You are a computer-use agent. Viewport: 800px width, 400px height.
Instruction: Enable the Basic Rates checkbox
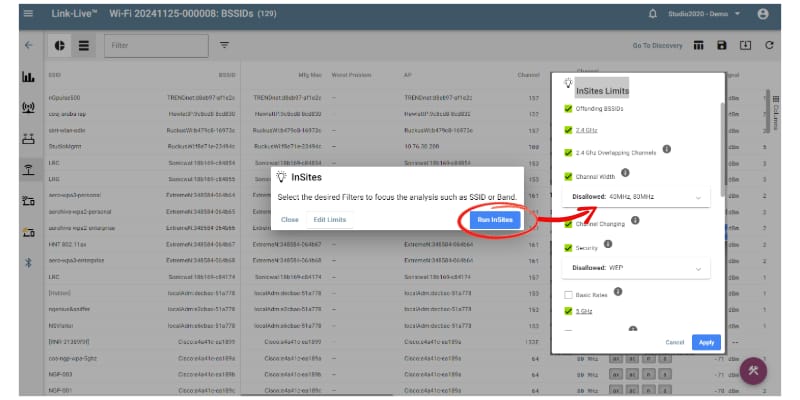tap(568, 294)
